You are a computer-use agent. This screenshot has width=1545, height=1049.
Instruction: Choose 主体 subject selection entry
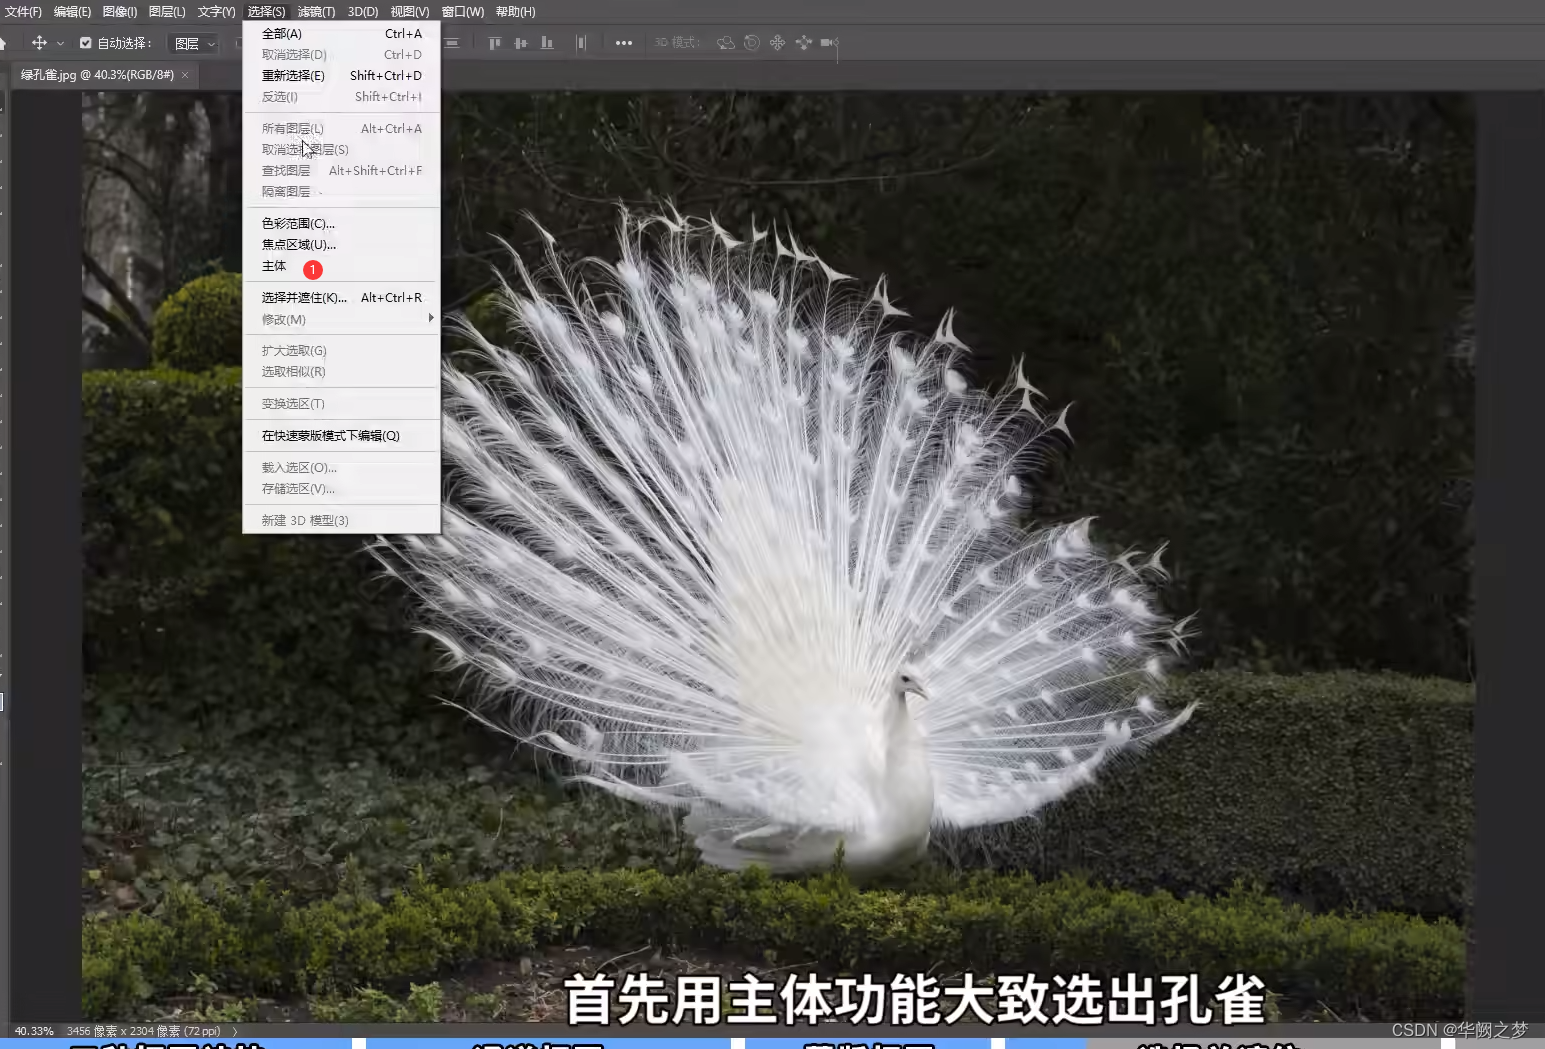point(341,267)
